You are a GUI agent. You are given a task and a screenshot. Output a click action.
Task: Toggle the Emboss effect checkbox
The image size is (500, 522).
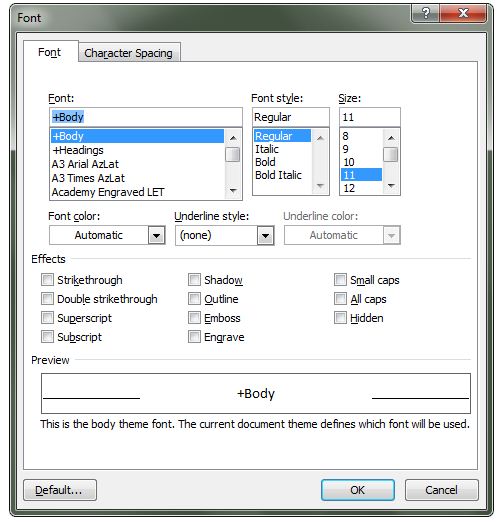(x=194, y=318)
